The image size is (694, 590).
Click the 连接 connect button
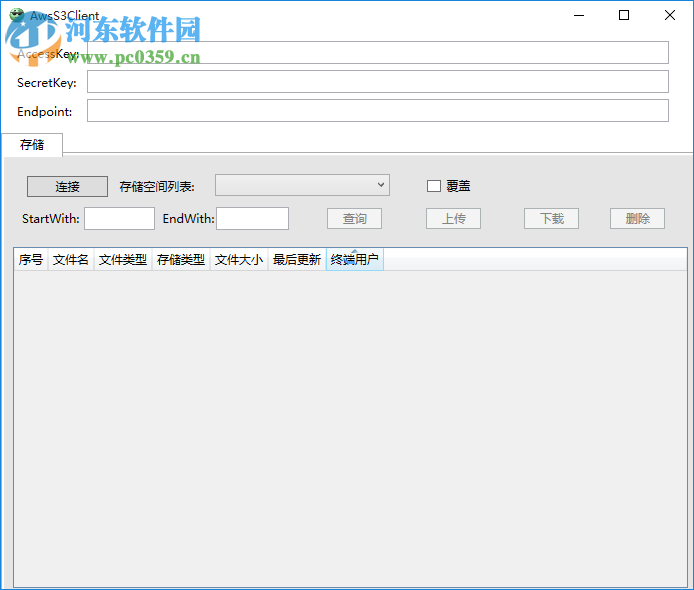pyautogui.click(x=67, y=186)
